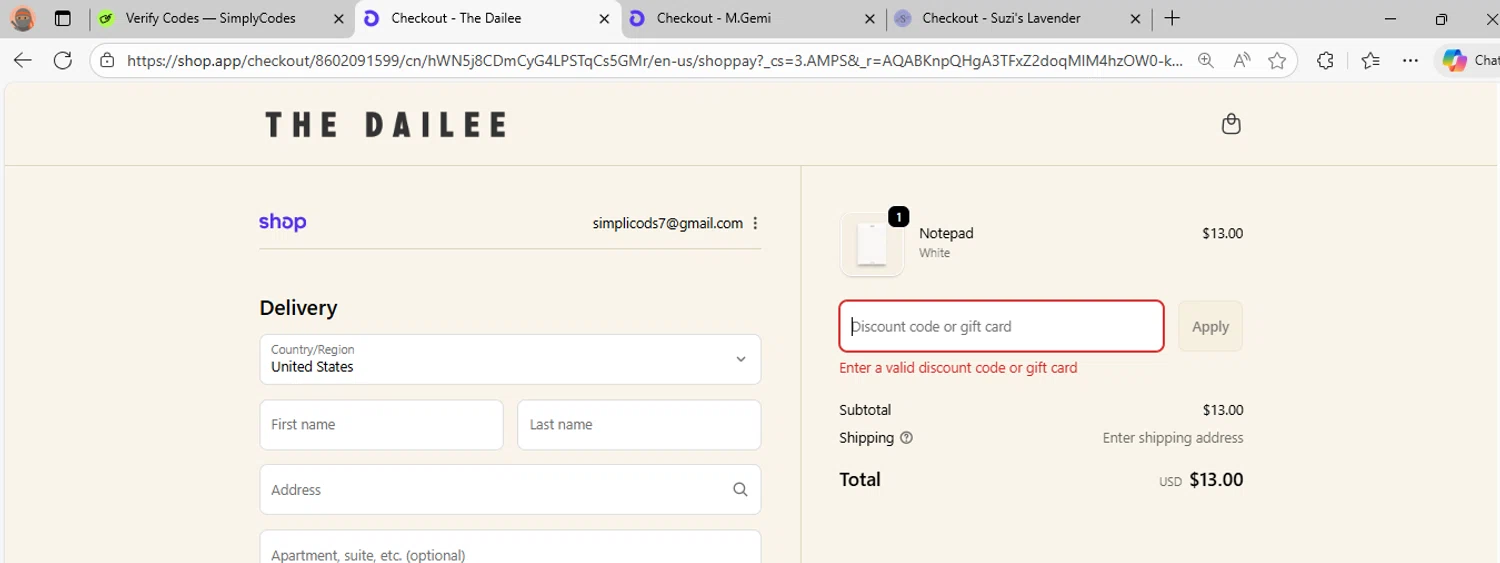Go back to the previous page

[x=23, y=60]
